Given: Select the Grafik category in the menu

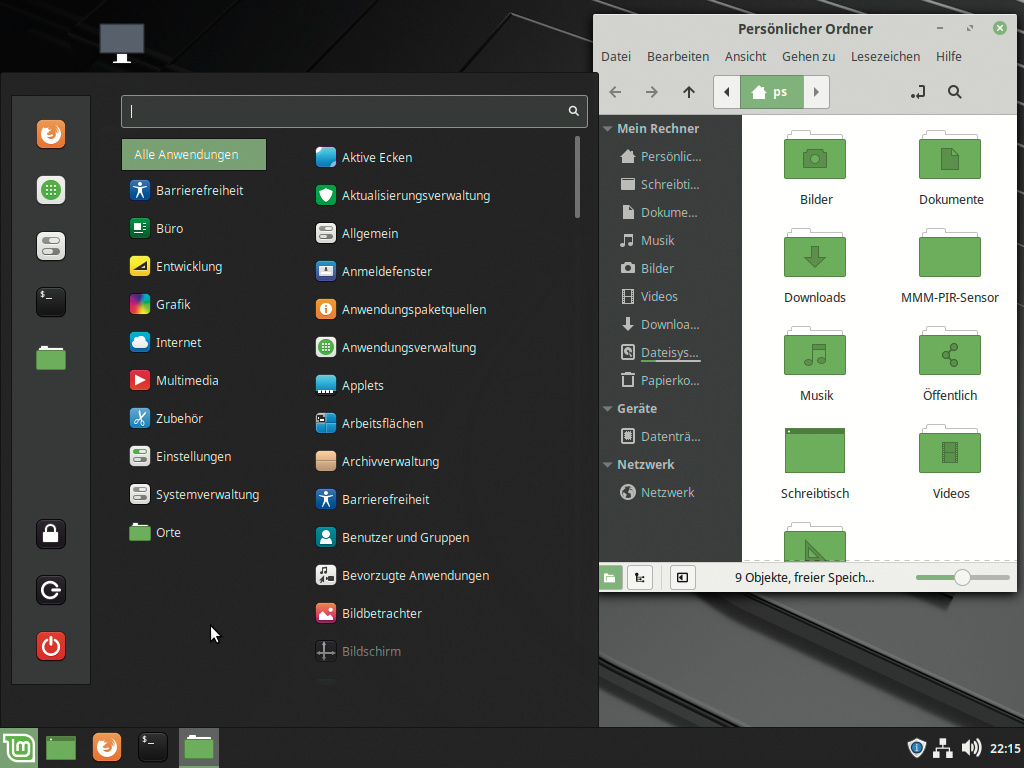Looking at the screenshot, I should click(173, 305).
